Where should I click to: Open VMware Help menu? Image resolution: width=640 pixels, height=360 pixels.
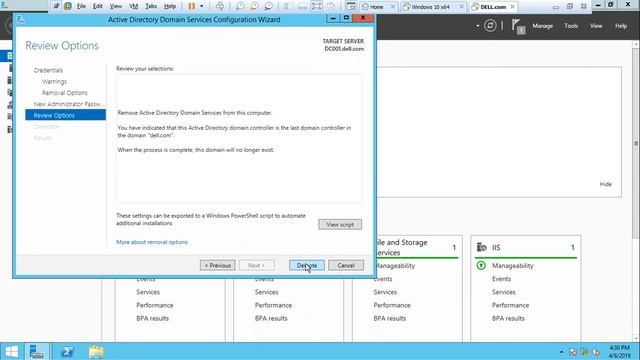(x=170, y=6)
